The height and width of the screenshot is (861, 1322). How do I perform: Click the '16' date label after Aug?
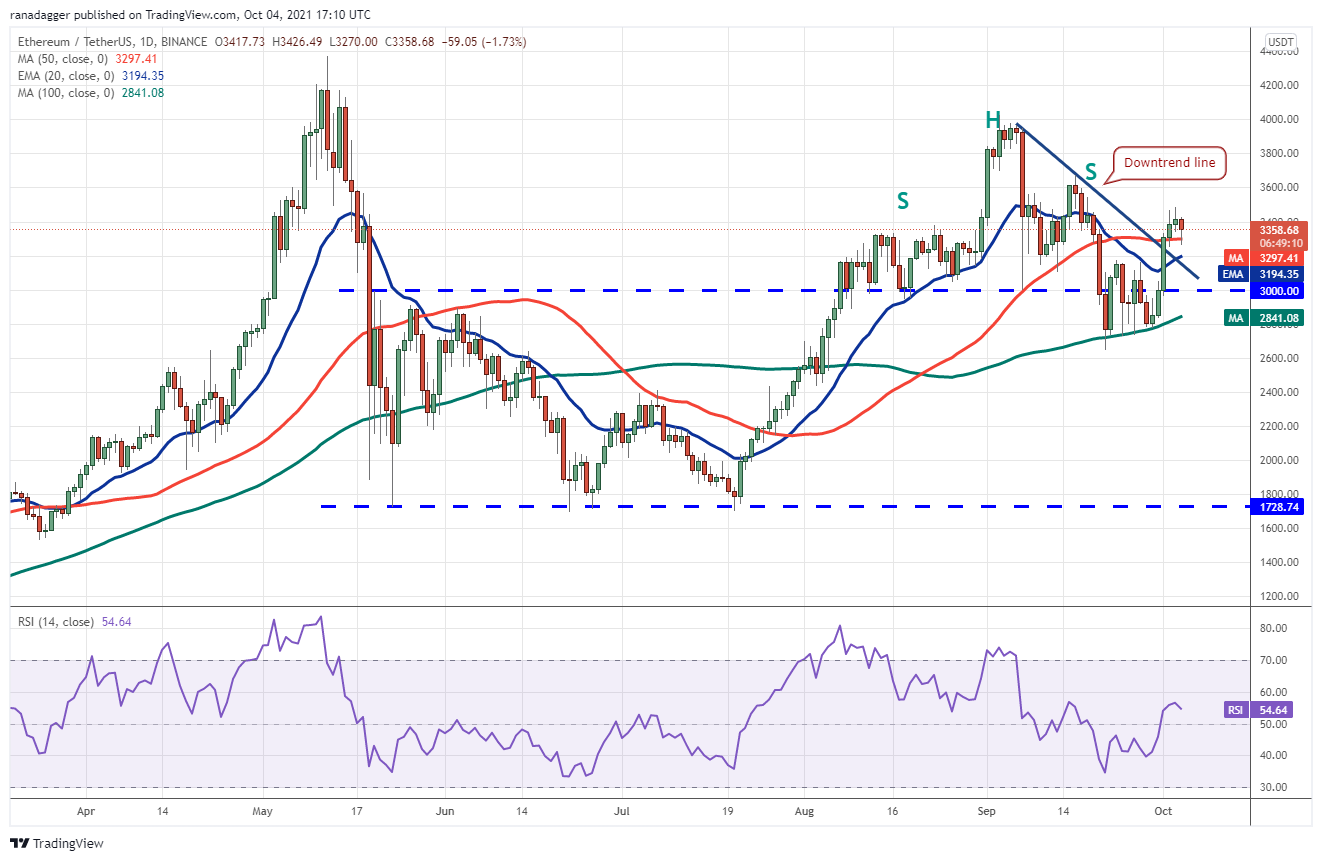pos(893,812)
